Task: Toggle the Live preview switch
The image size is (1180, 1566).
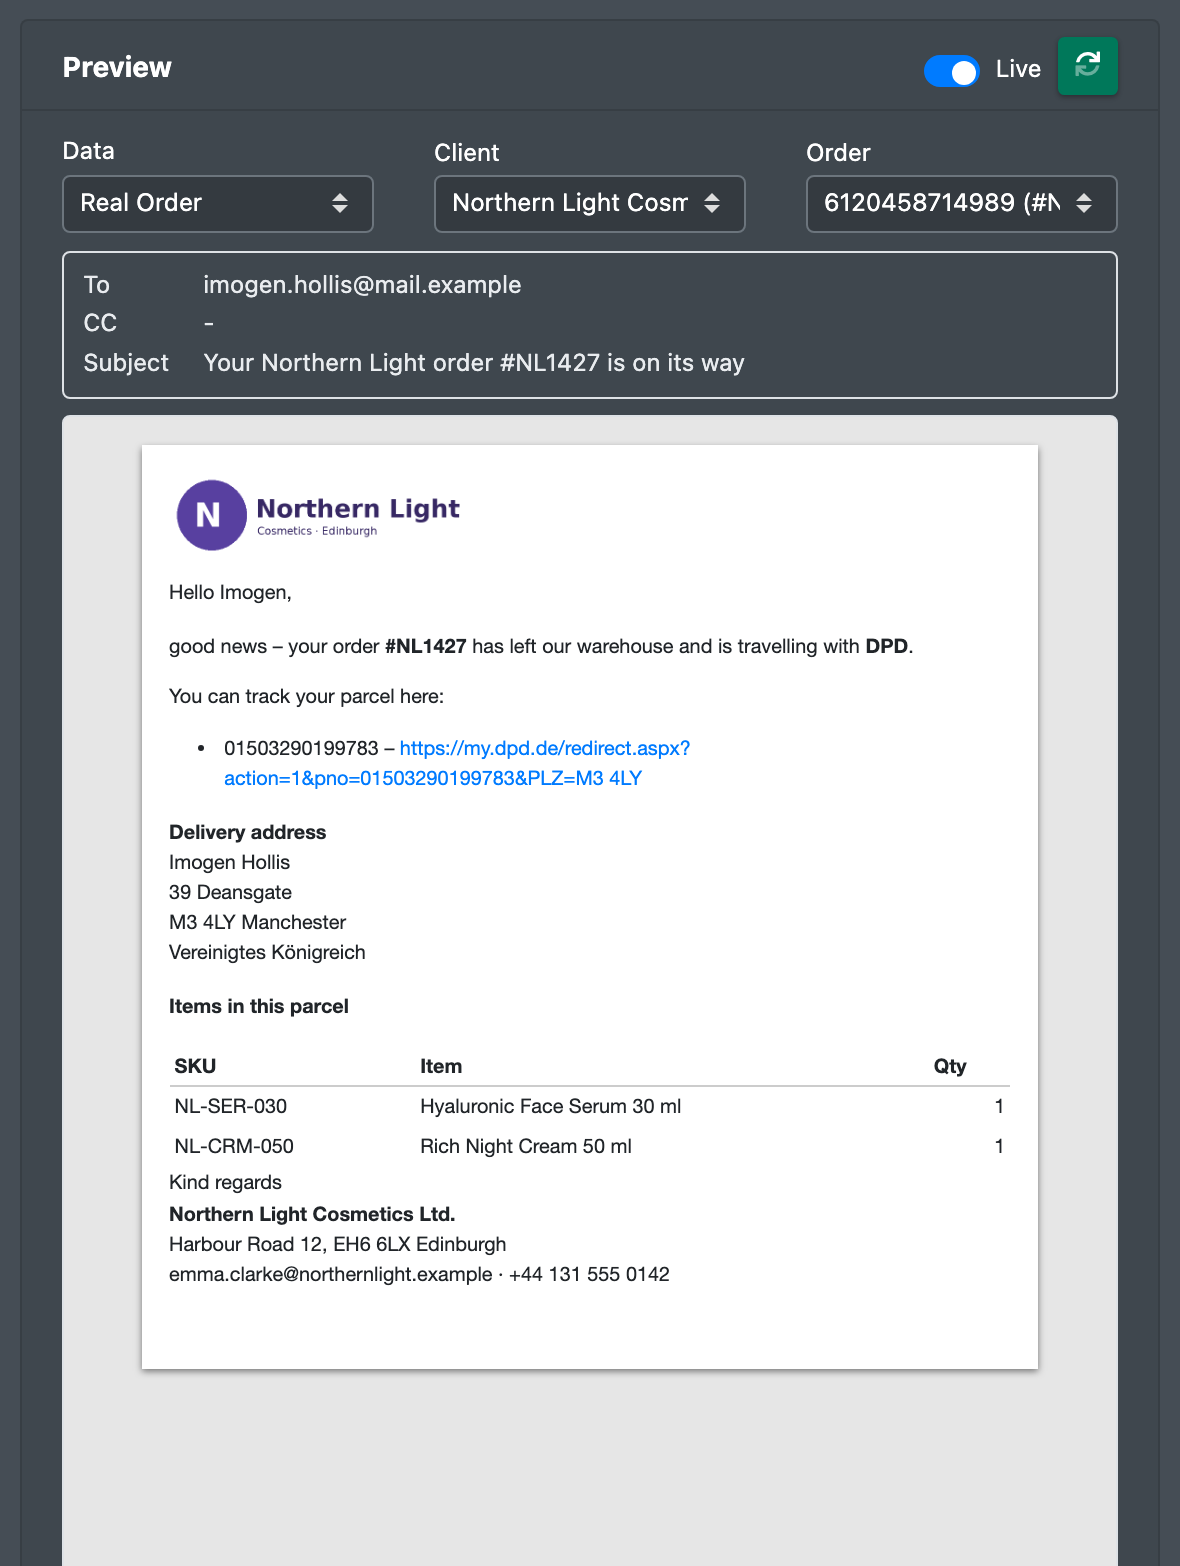Action: (x=951, y=71)
